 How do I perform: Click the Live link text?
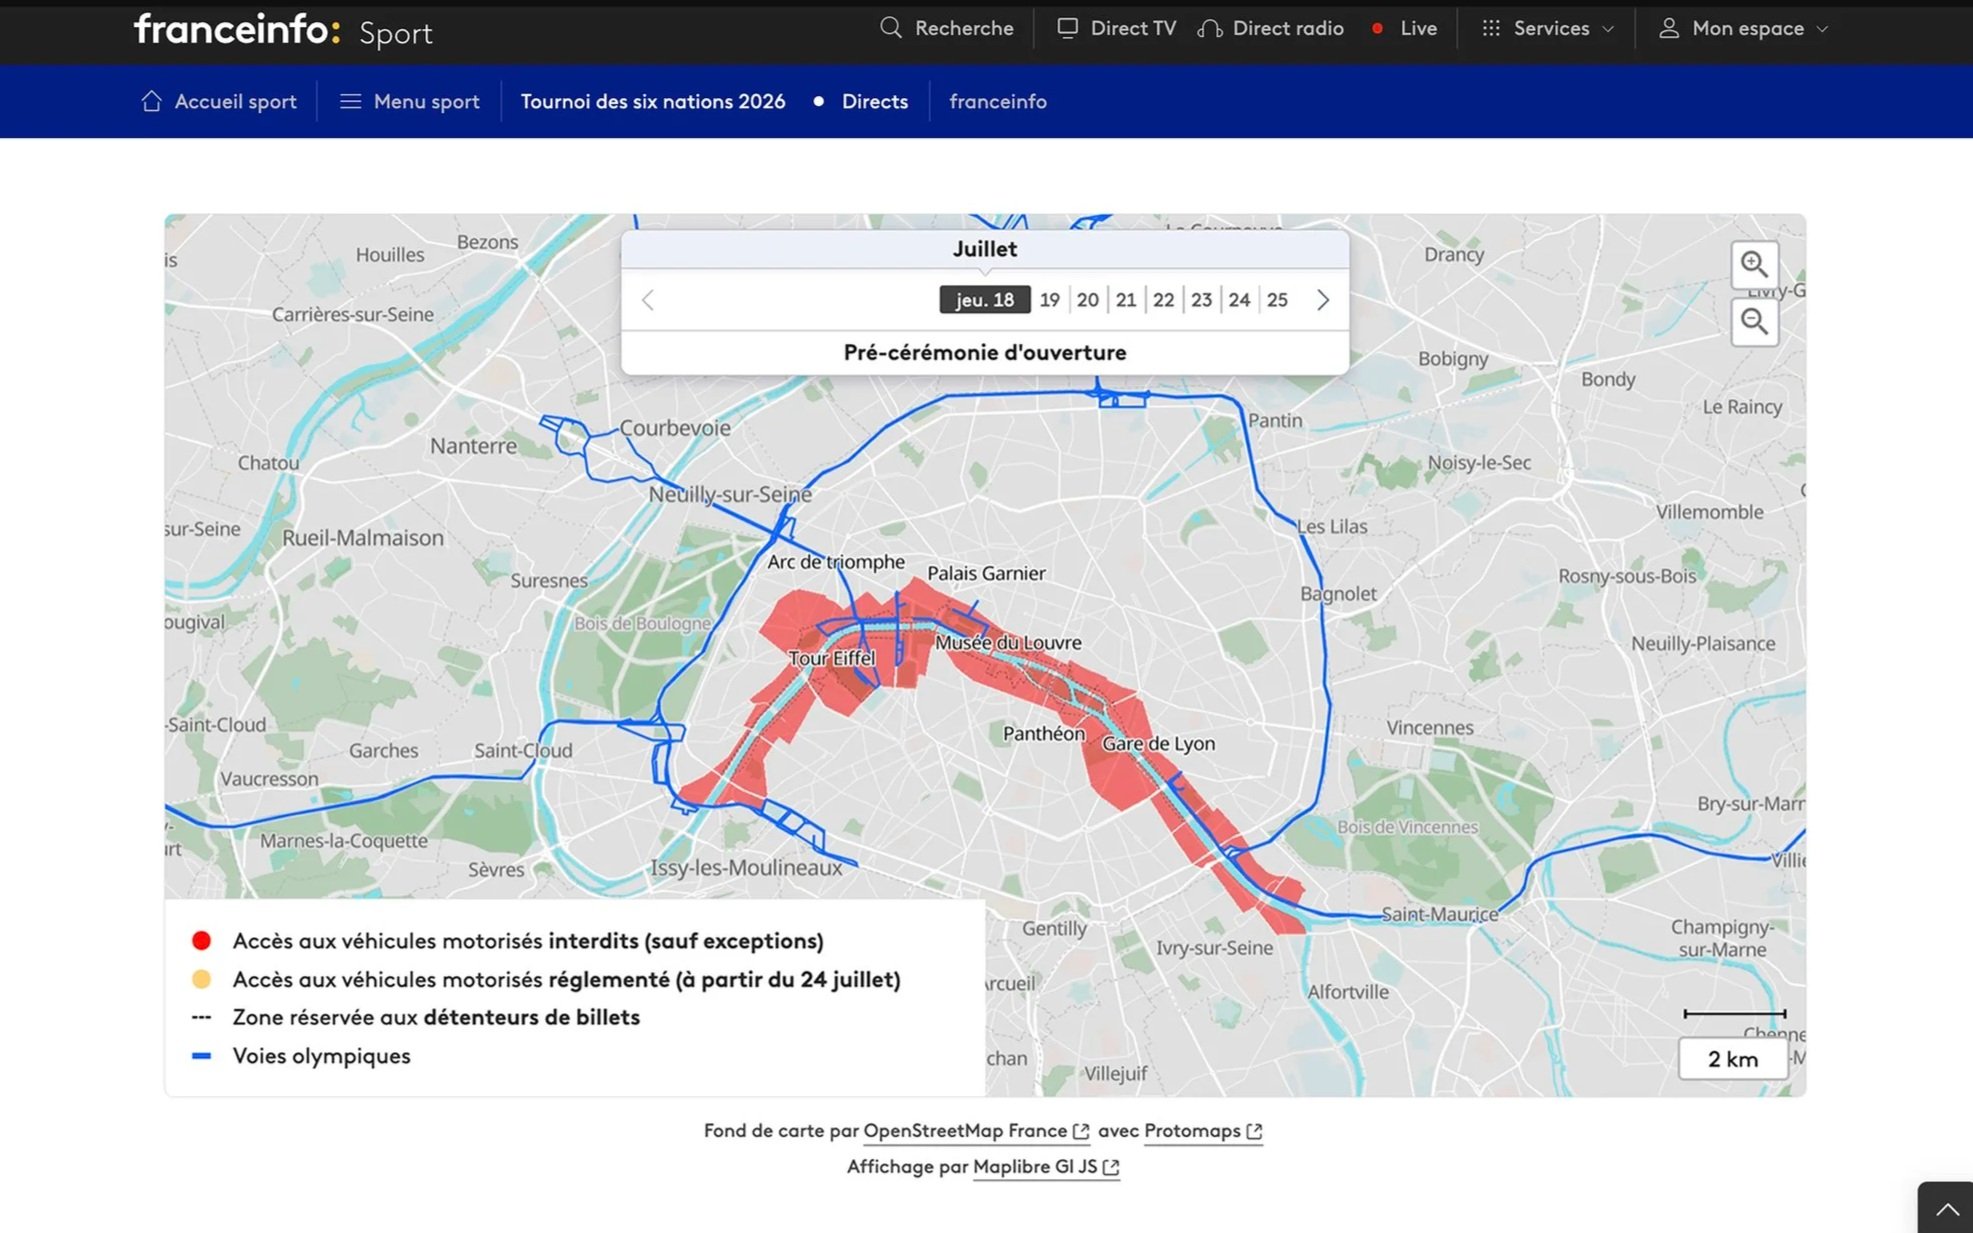pos(1419,28)
